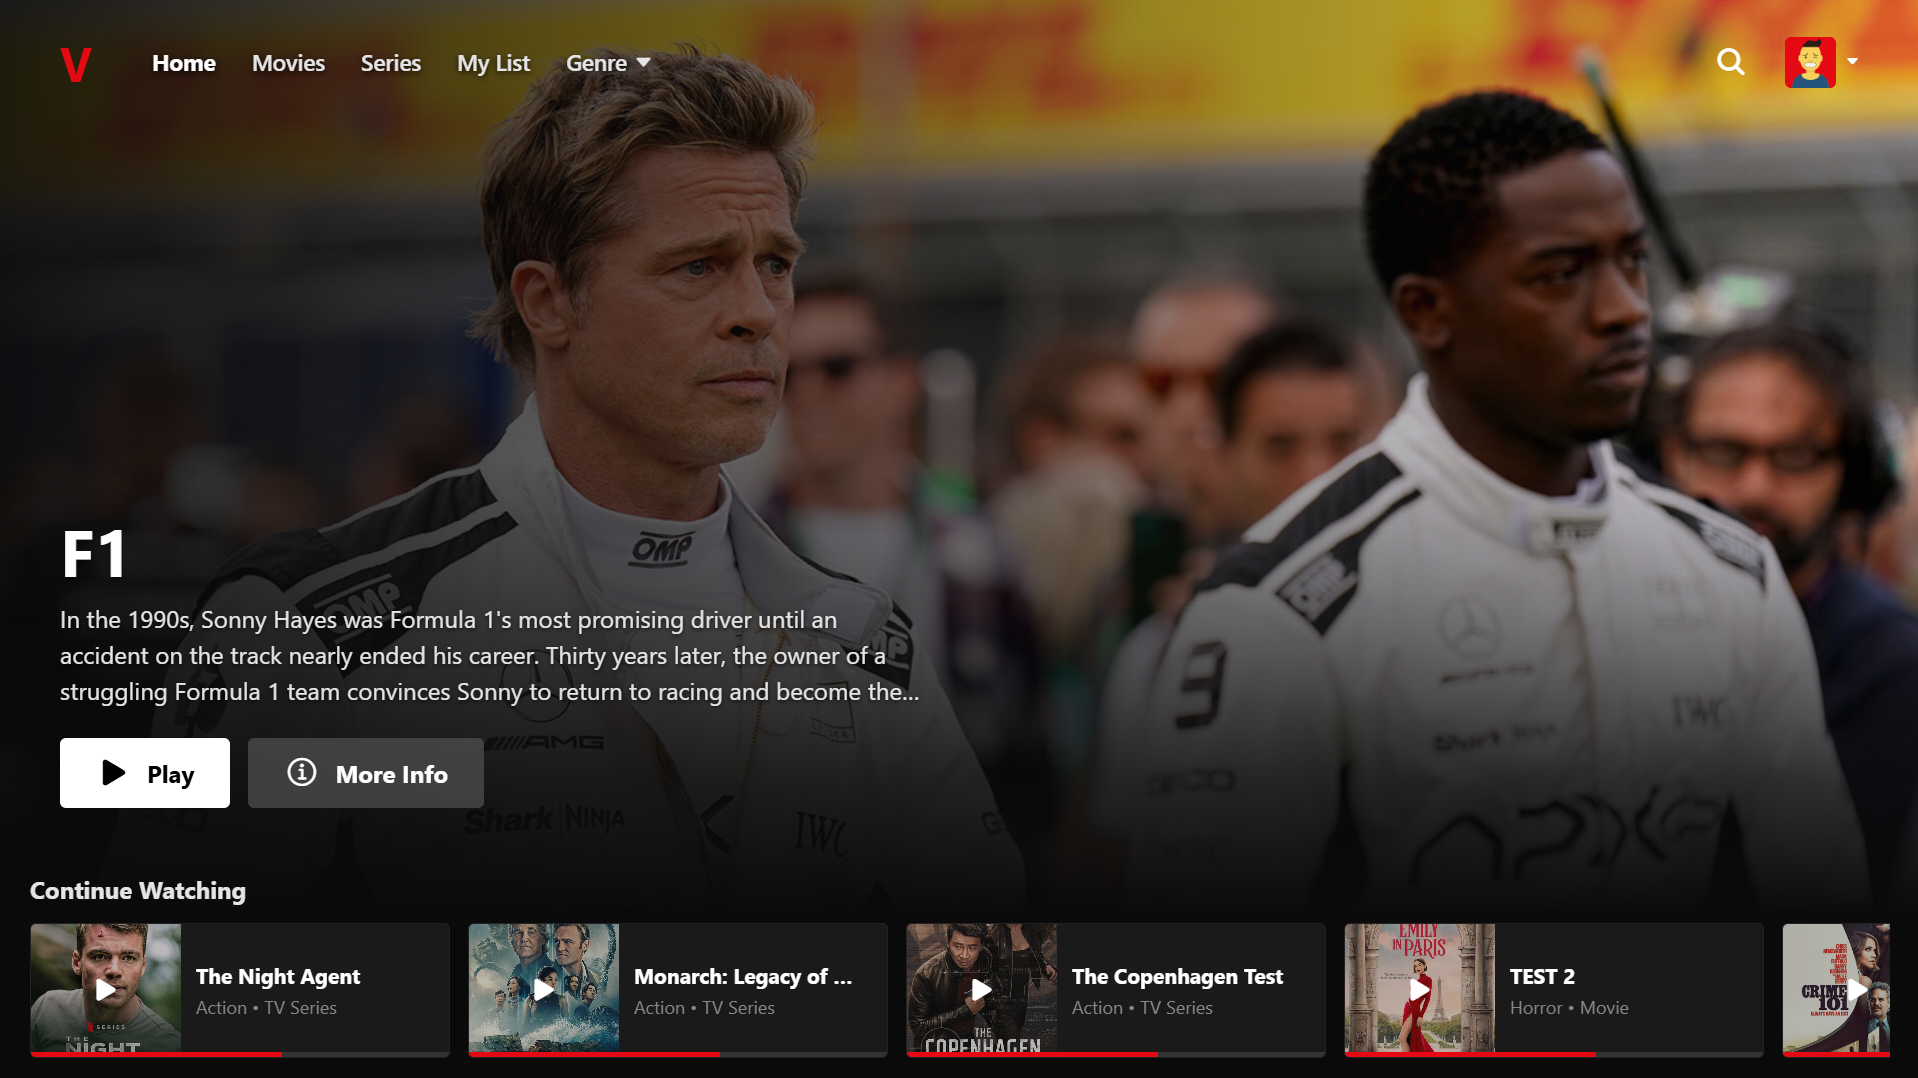
Task: Open More Info for F1
Action: point(366,773)
